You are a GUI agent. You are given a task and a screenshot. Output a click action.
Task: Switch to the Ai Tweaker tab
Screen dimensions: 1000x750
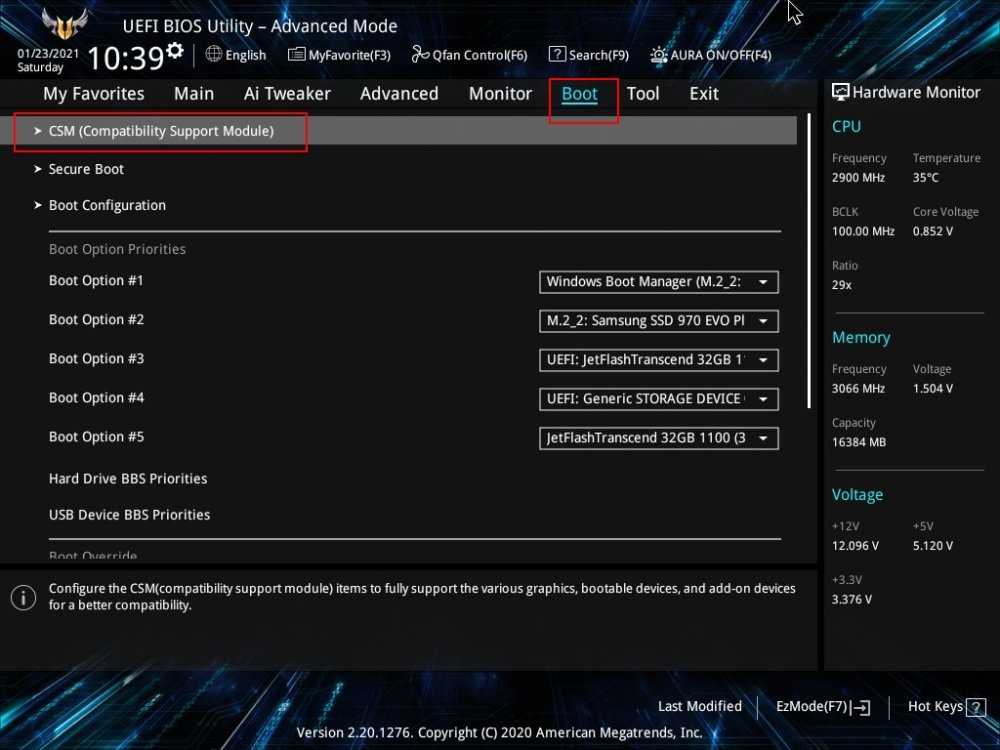[x=287, y=94]
